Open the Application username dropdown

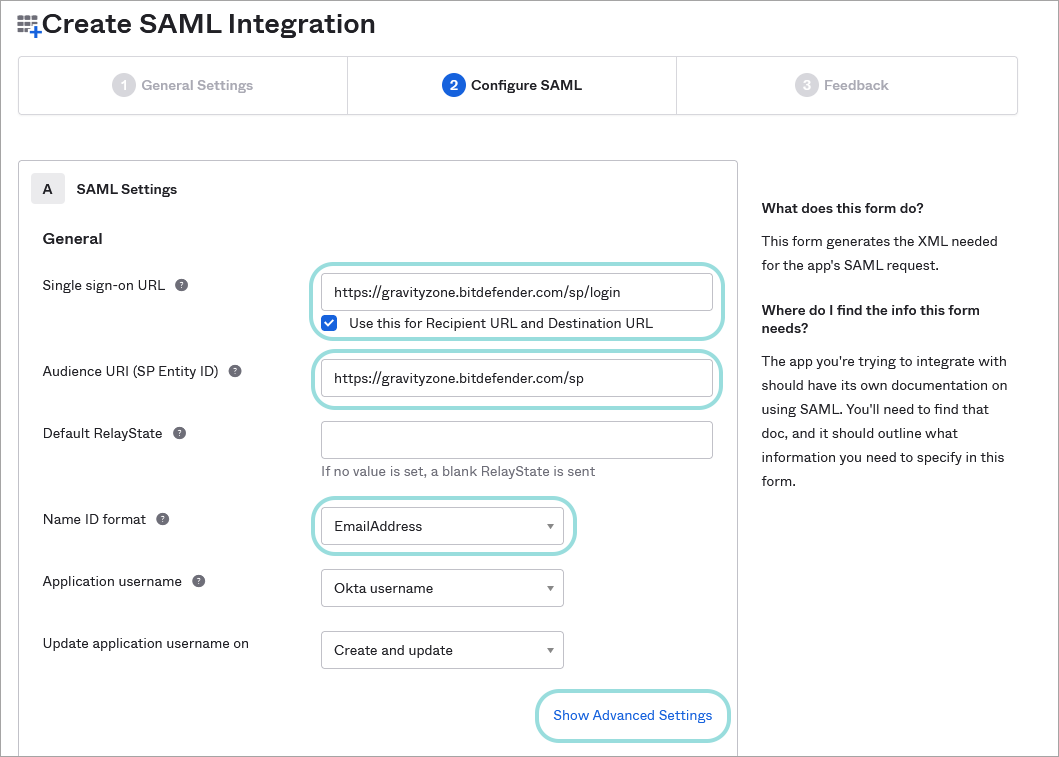pyautogui.click(x=442, y=588)
